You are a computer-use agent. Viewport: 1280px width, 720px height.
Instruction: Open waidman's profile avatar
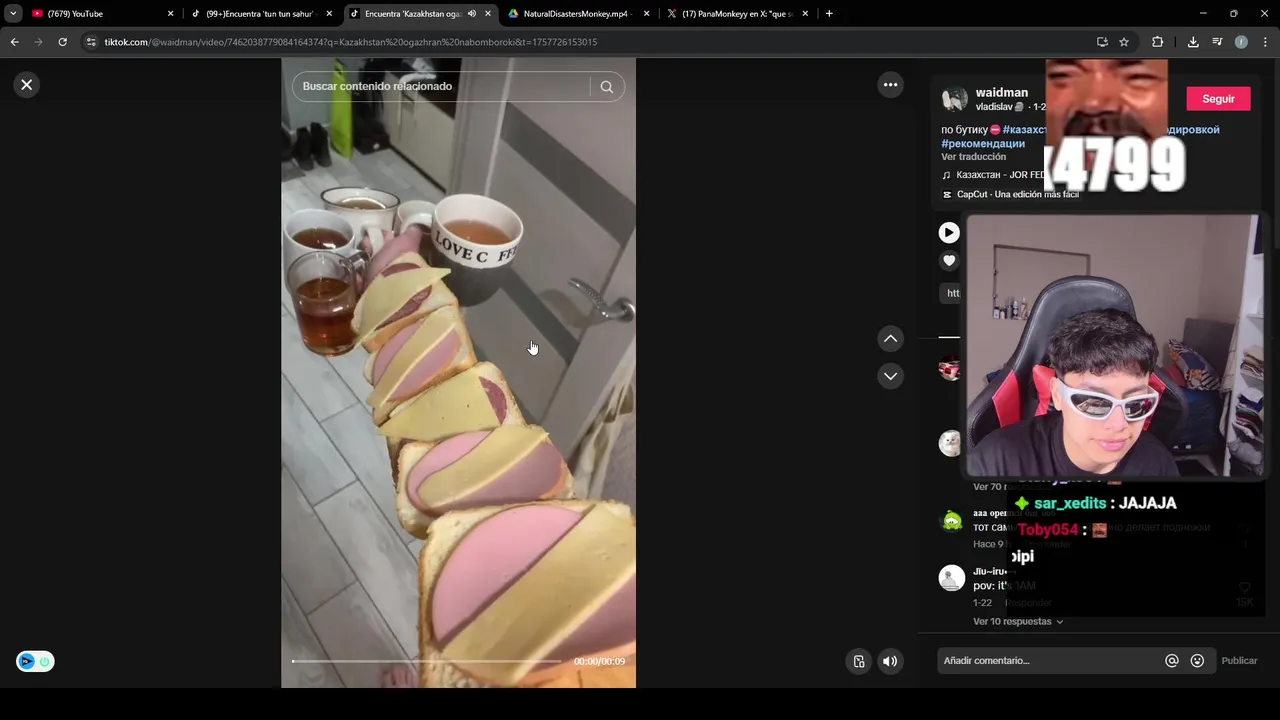[x=955, y=99]
